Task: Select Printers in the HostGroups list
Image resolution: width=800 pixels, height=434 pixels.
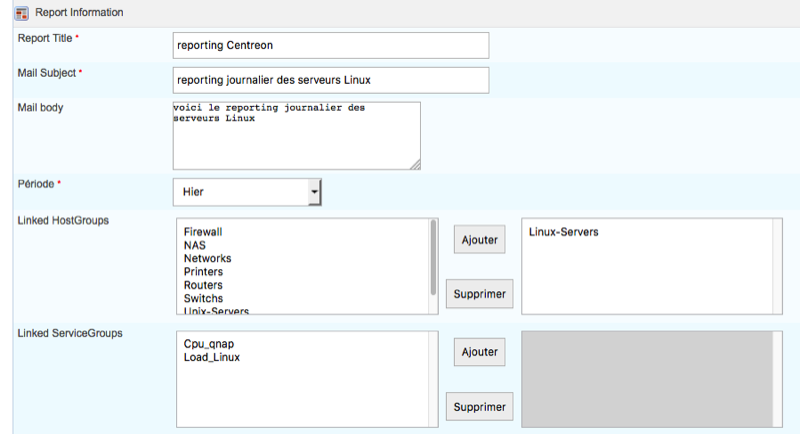Action: click(x=203, y=272)
